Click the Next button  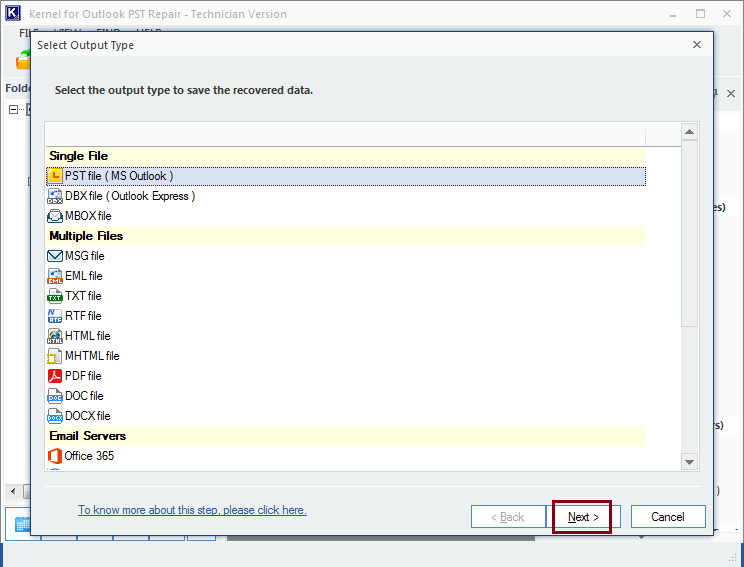point(583,517)
